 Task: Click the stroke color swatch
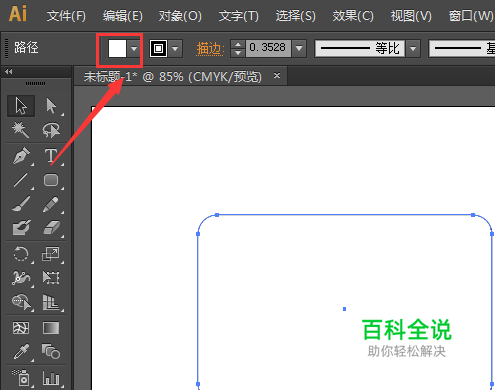pyautogui.click(x=158, y=49)
